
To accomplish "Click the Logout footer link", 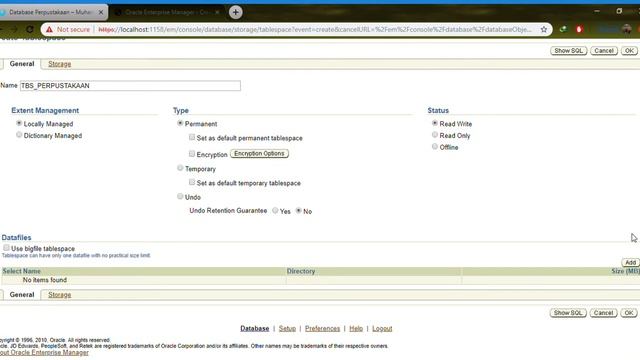I will 382,329.
